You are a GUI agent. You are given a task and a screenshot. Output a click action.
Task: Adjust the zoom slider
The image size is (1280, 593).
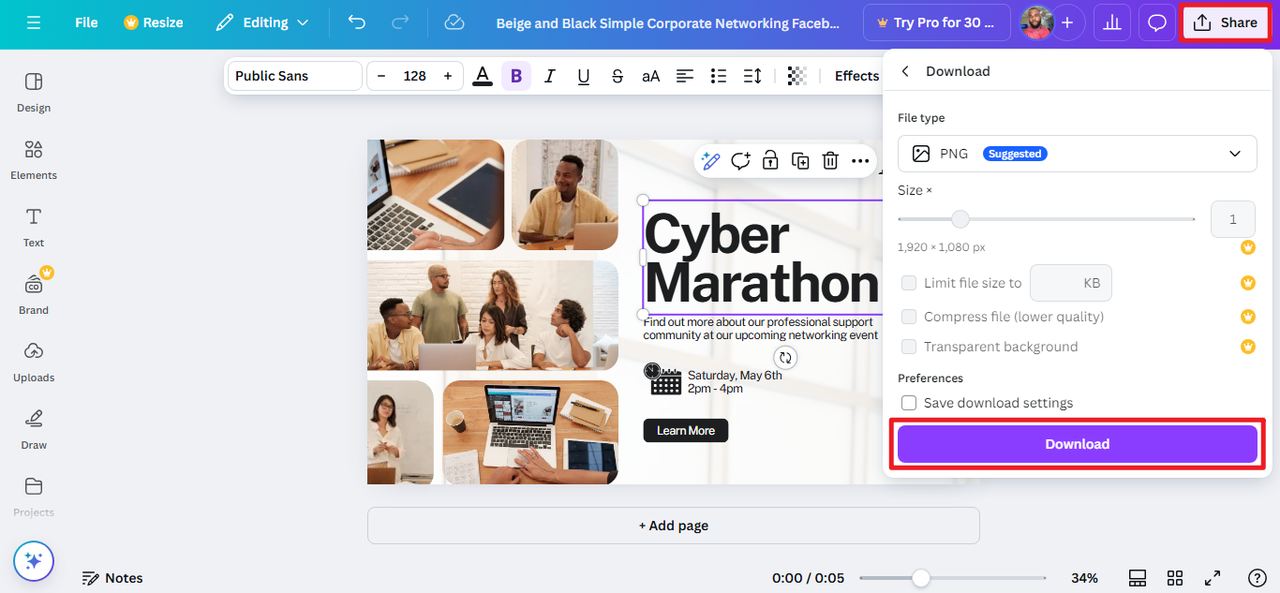click(921, 578)
